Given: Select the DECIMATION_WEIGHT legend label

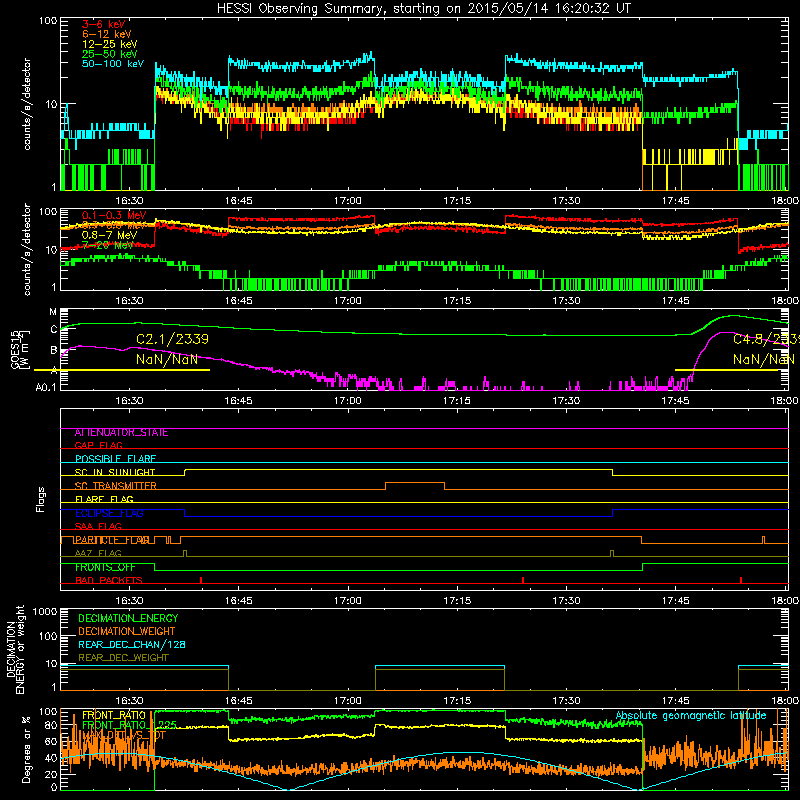Looking at the screenshot, I should click(x=127, y=632).
